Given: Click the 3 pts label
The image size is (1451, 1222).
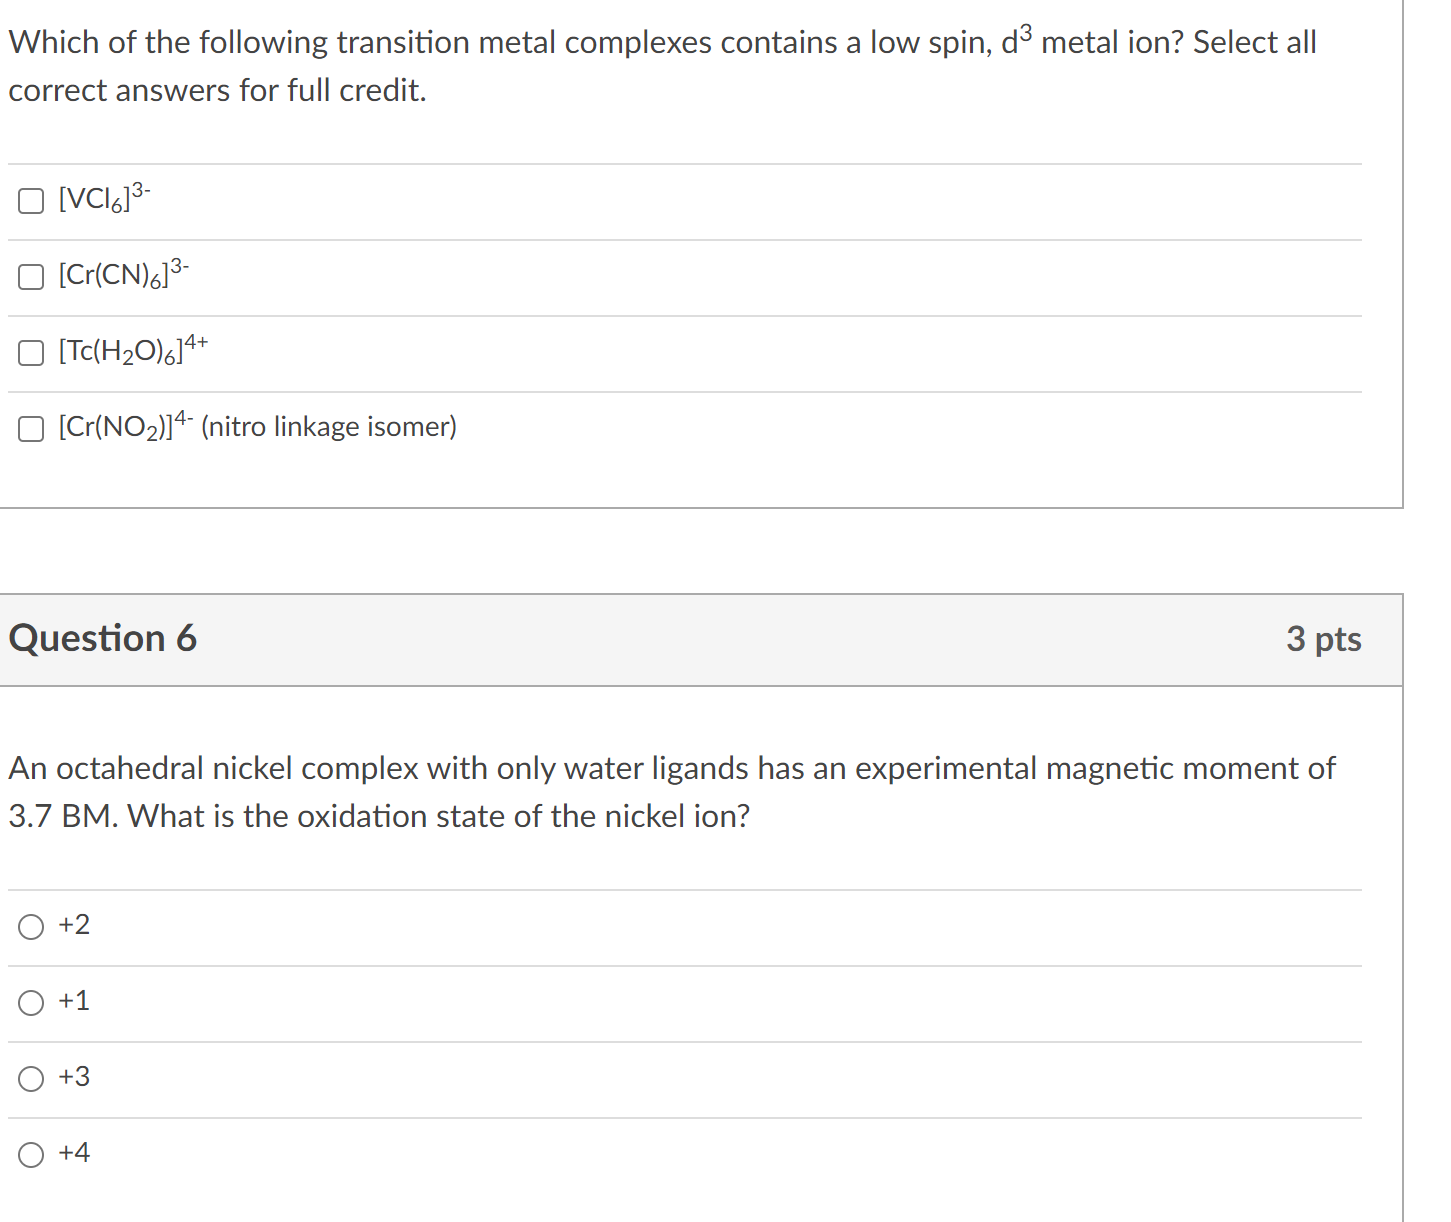Looking at the screenshot, I should click(x=1325, y=639).
